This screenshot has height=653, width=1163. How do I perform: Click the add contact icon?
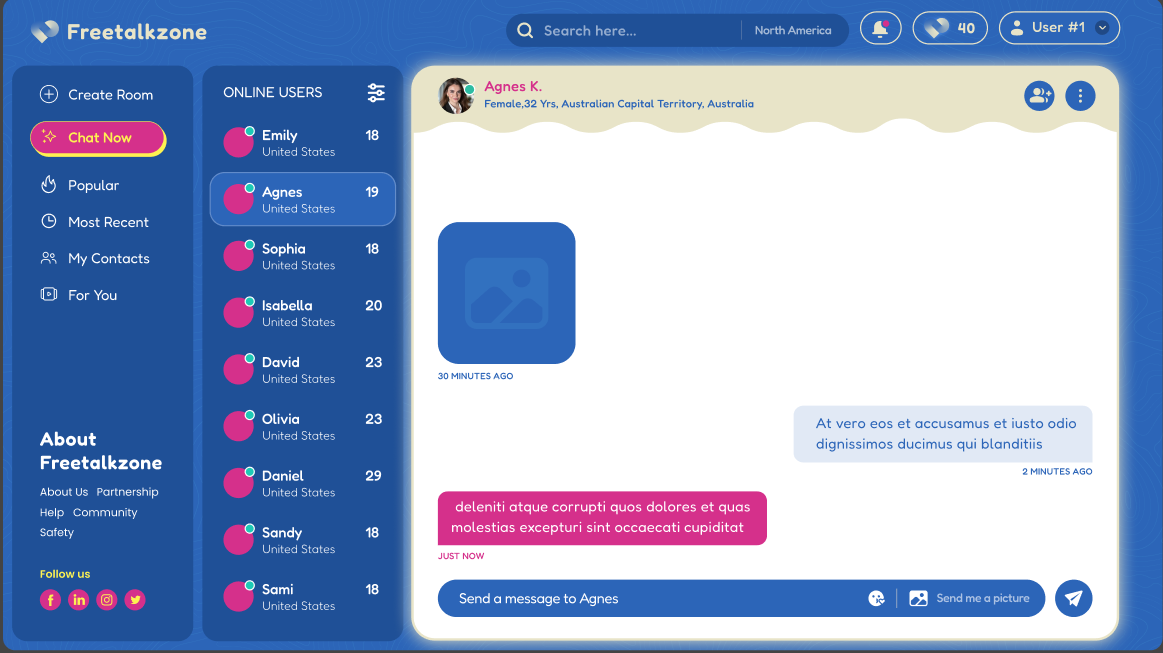coord(1039,96)
